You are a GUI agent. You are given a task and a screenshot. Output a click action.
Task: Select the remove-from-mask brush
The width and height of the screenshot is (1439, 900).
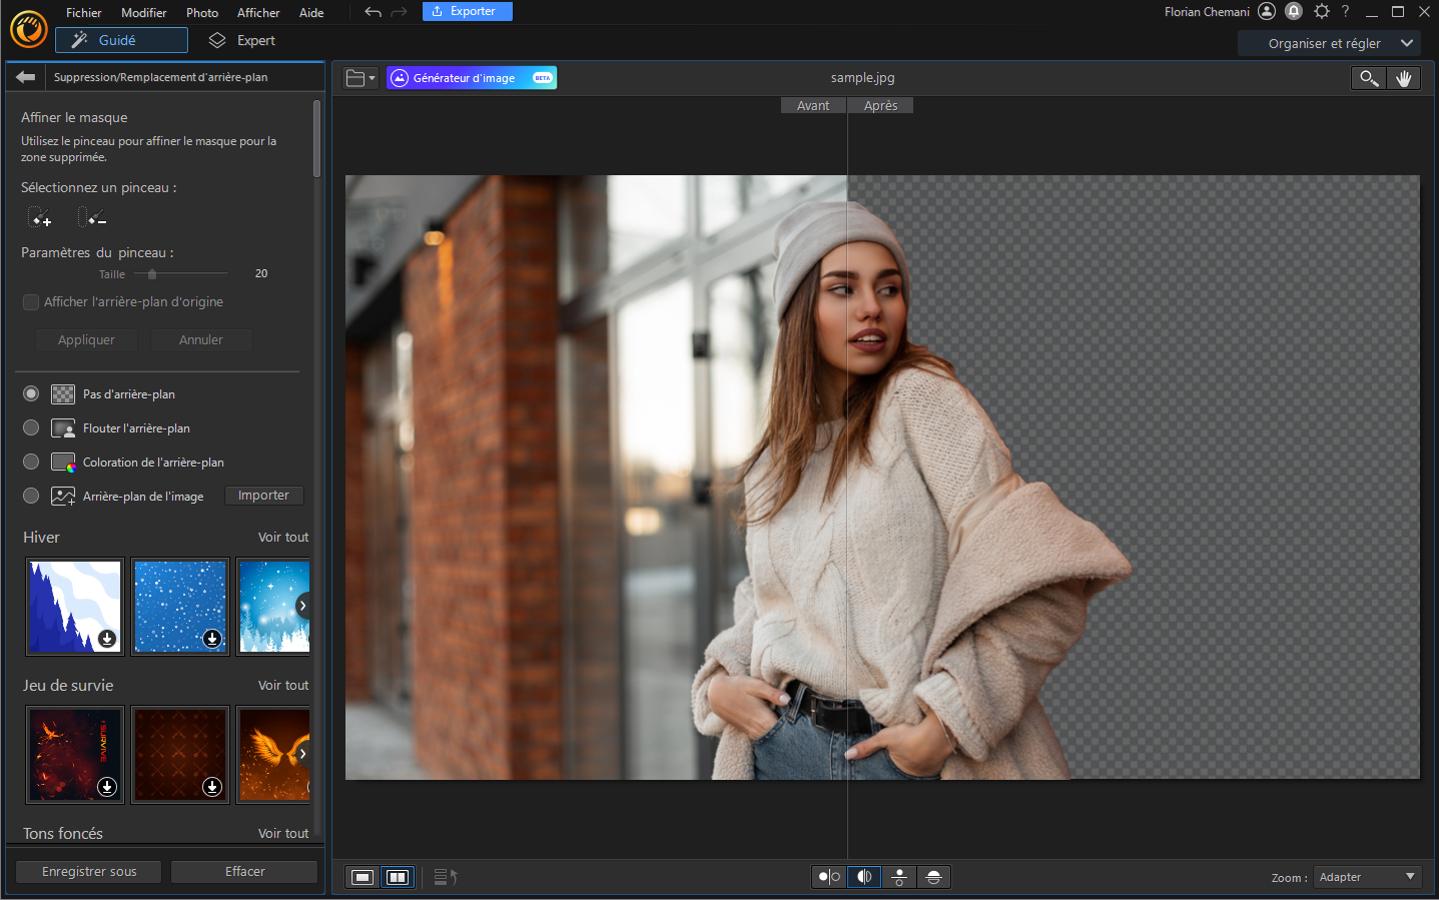point(92,216)
